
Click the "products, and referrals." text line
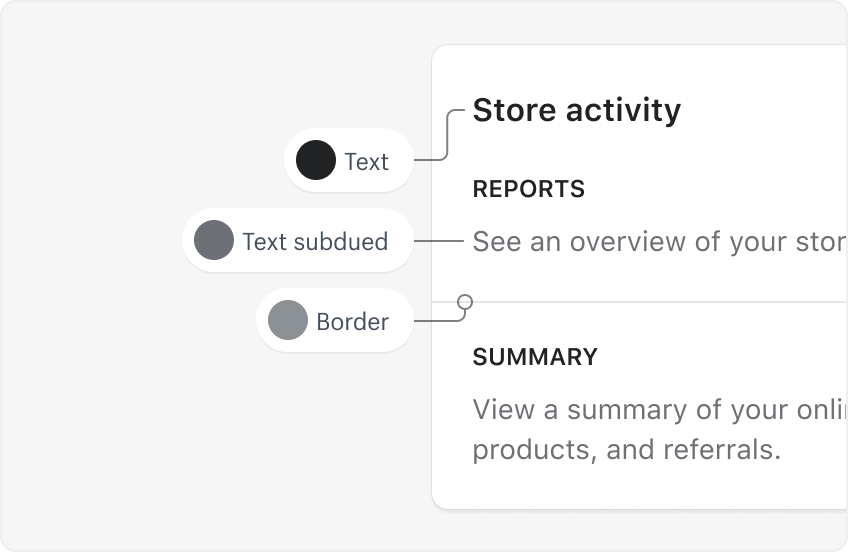pyautogui.click(x=625, y=449)
